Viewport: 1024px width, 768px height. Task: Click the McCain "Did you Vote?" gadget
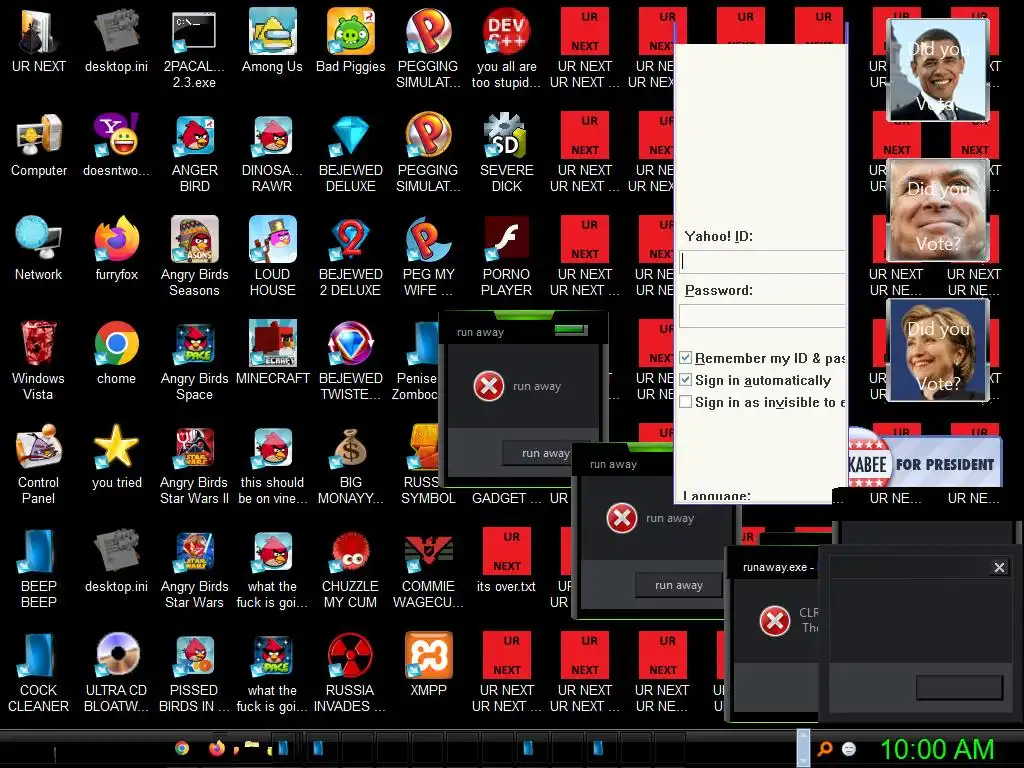point(938,210)
